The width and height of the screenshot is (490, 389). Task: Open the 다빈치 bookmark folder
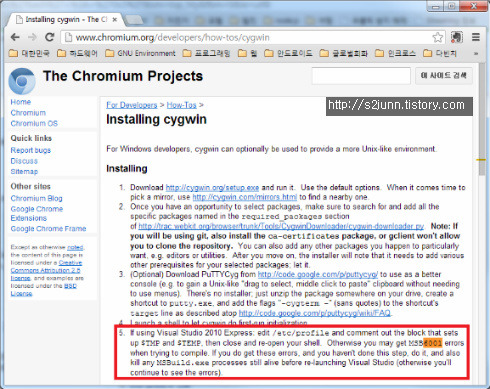(x=440, y=53)
